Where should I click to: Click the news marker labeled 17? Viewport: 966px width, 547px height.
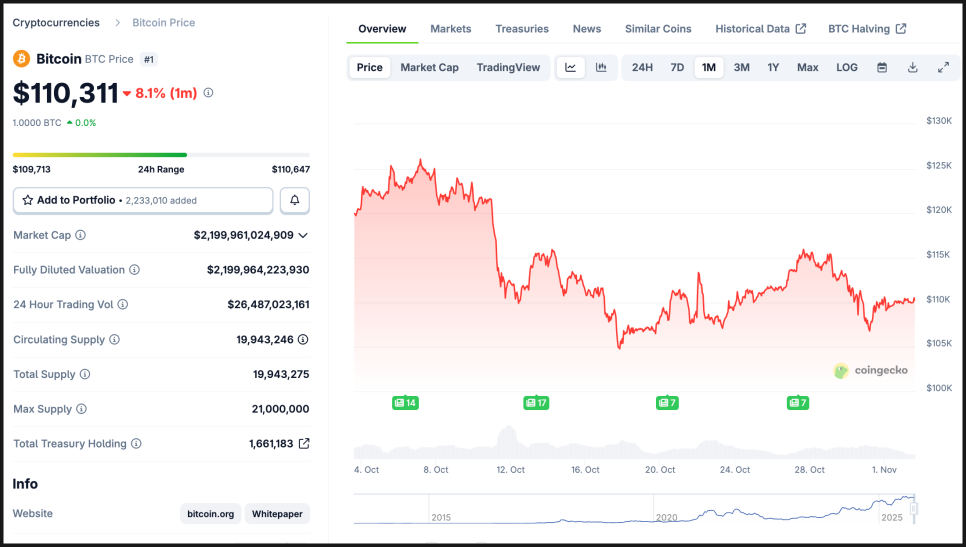click(x=536, y=403)
